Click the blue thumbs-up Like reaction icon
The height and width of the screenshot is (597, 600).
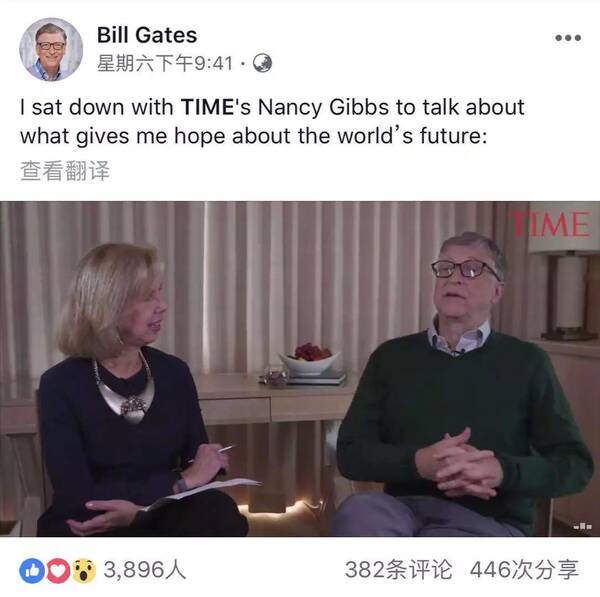(x=32, y=571)
